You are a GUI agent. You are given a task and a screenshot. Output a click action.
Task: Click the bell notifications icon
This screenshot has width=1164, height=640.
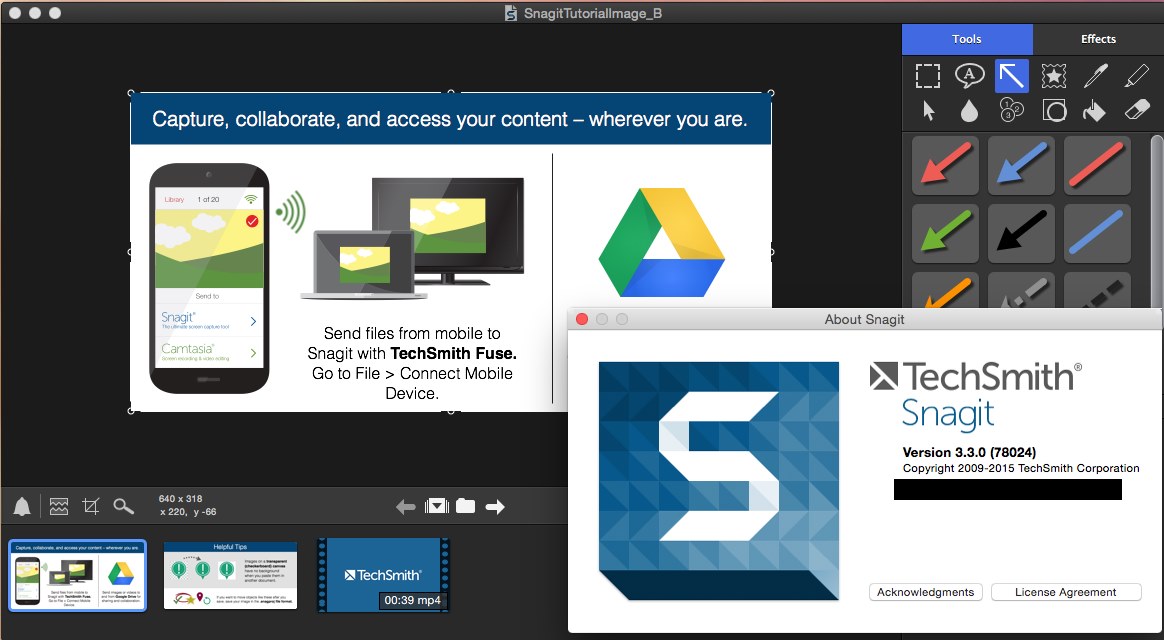pos(22,506)
